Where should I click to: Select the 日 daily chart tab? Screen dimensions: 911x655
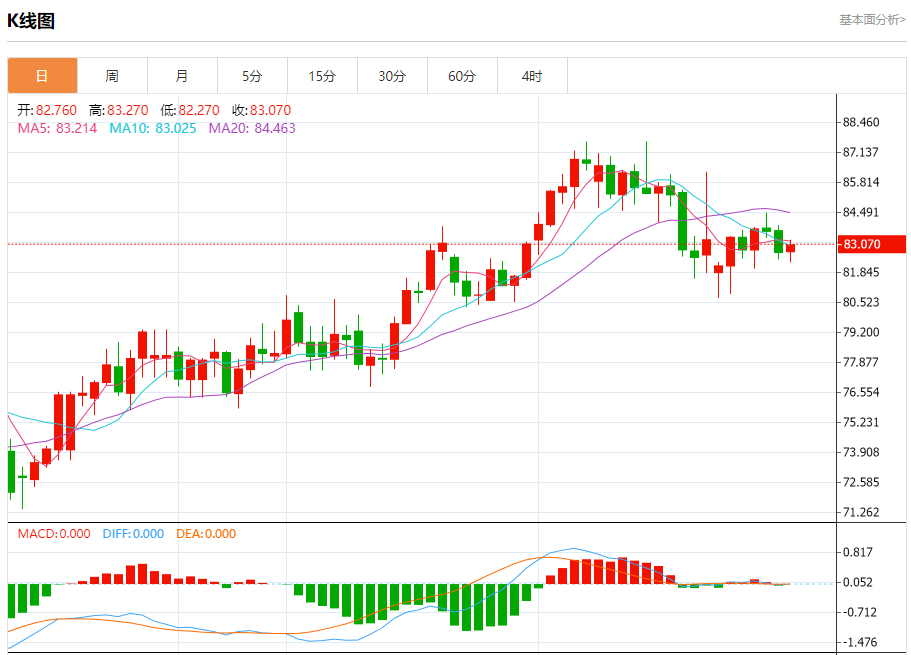[42, 76]
